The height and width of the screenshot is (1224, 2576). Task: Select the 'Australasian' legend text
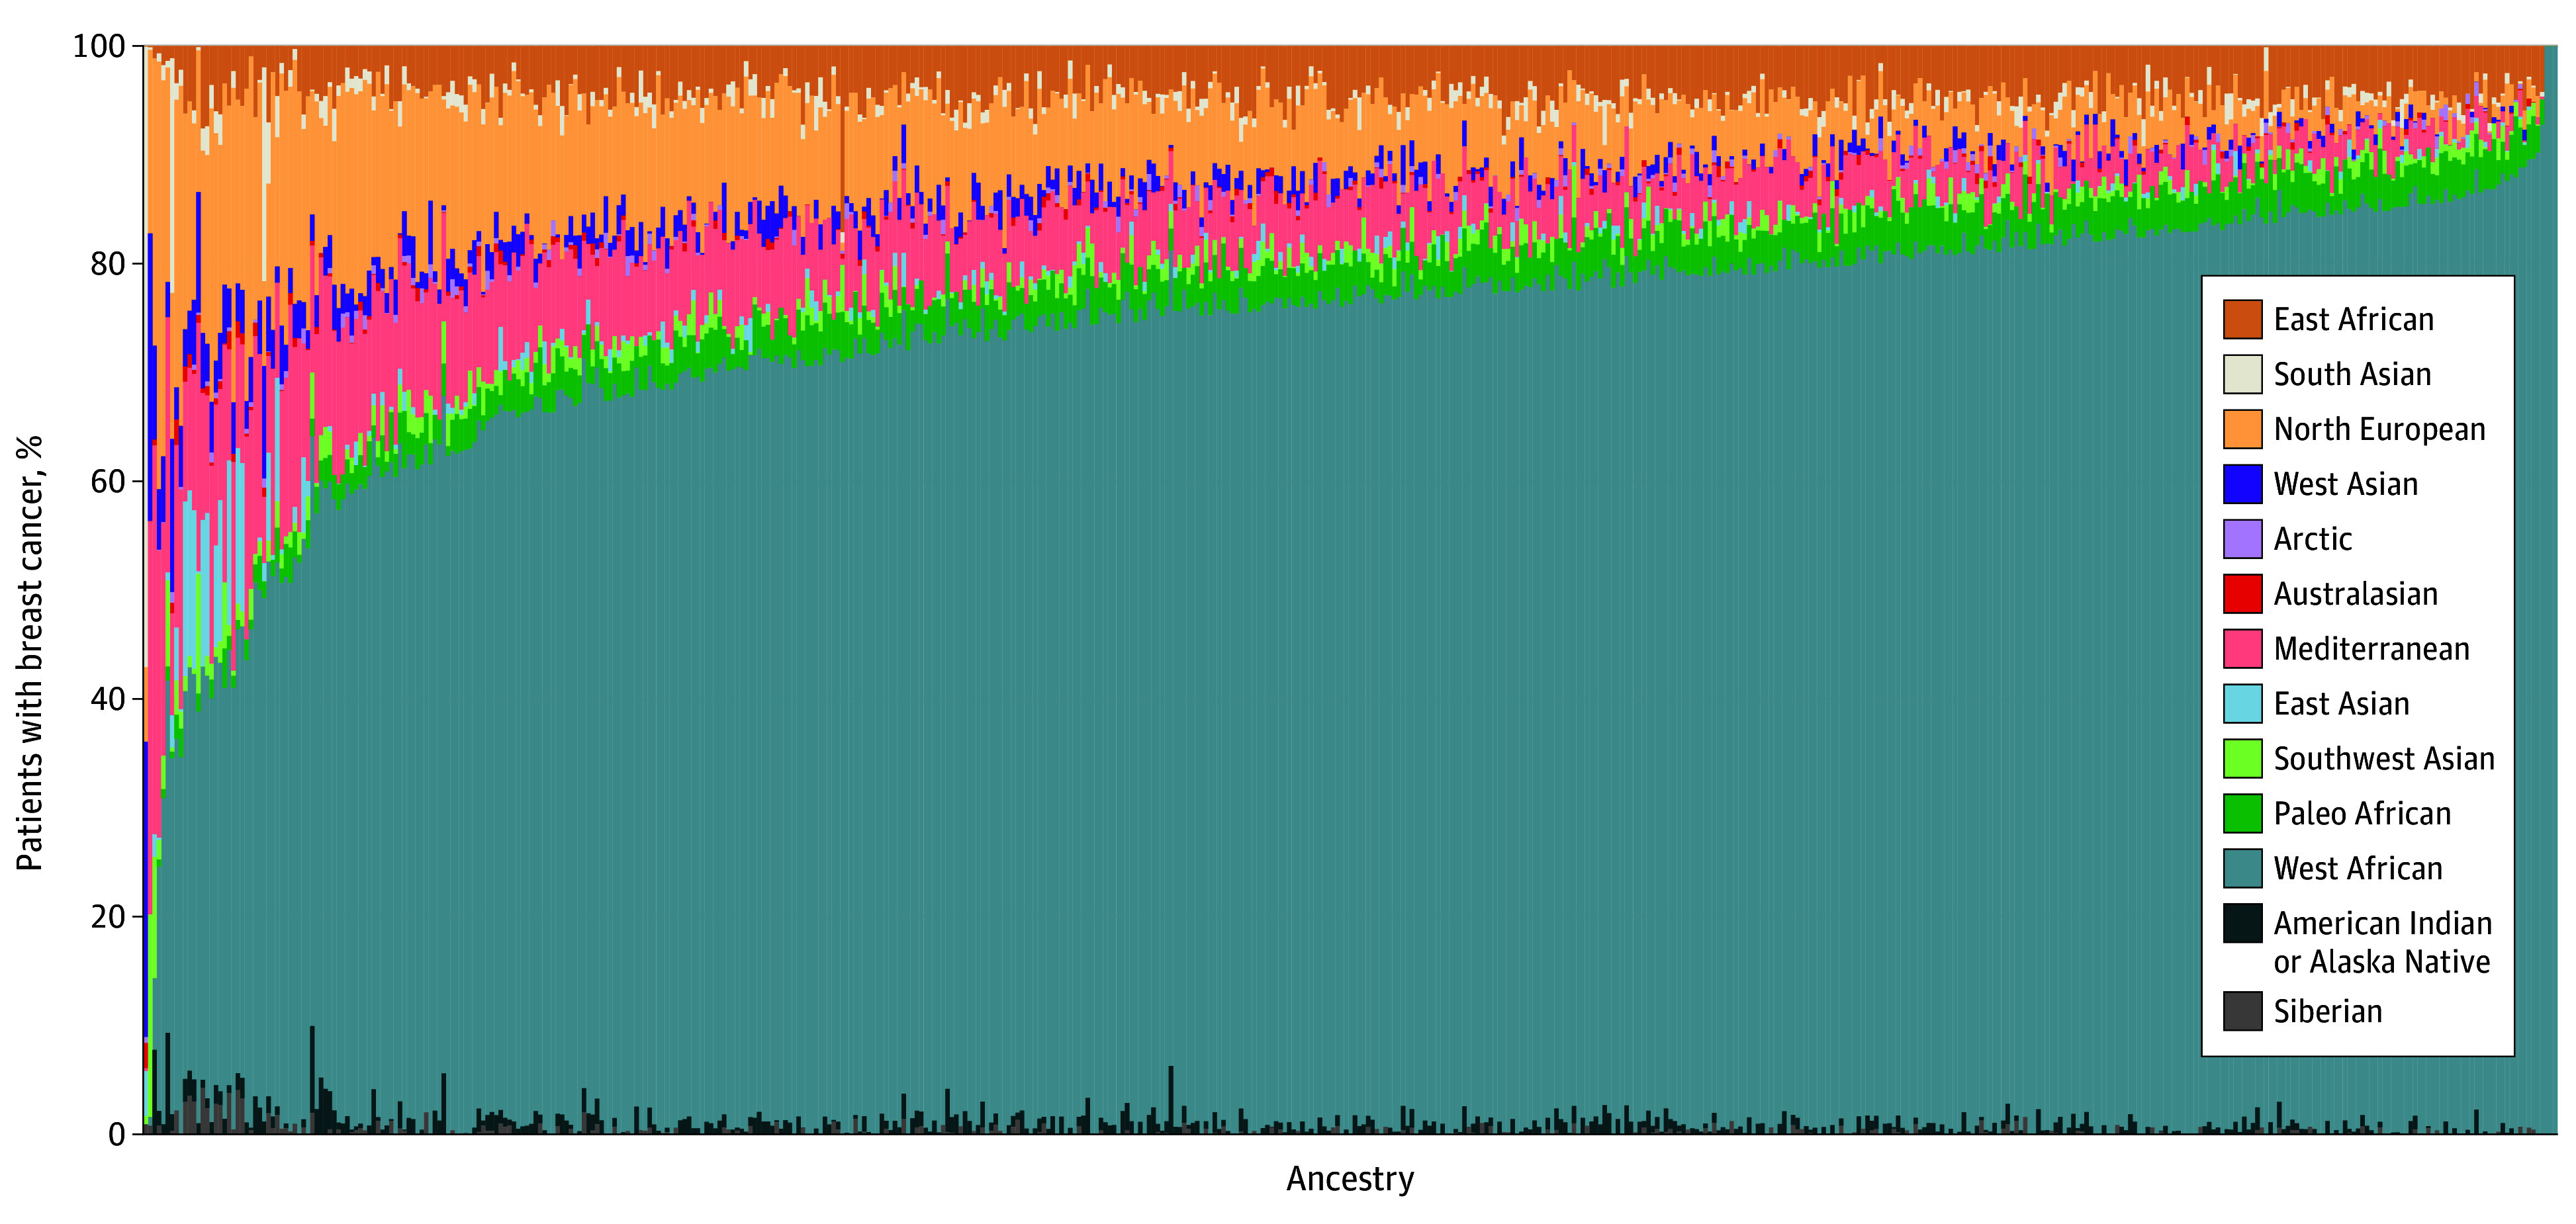coord(2356,595)
